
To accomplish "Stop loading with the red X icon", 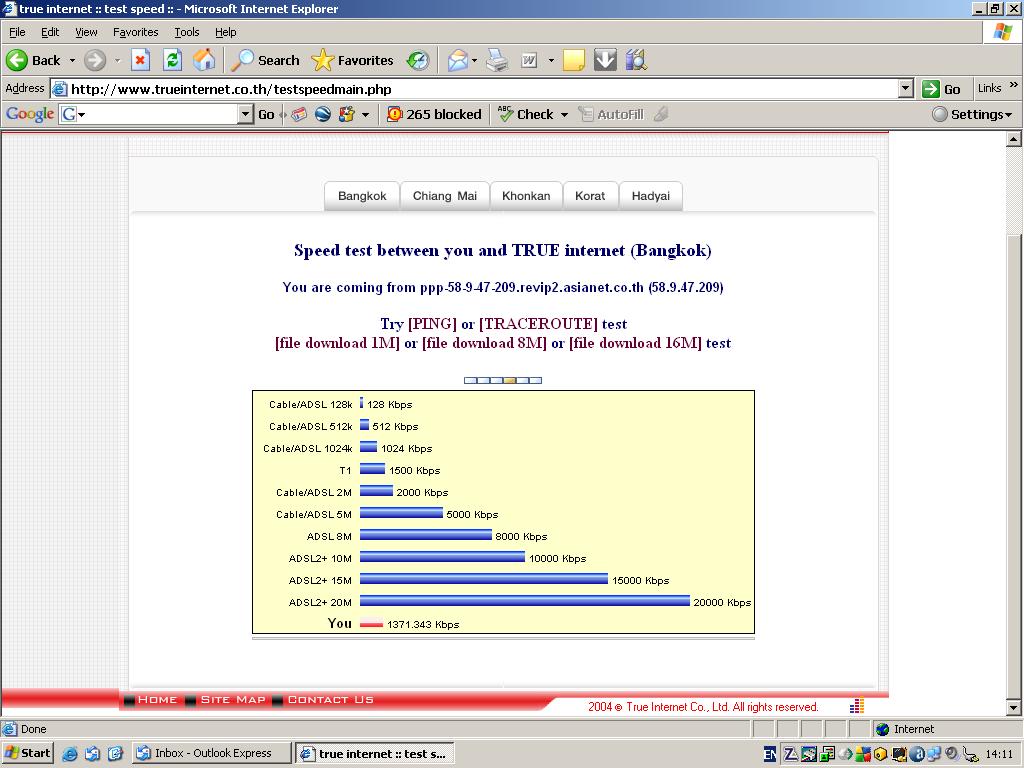I will [x=140, y=61].
